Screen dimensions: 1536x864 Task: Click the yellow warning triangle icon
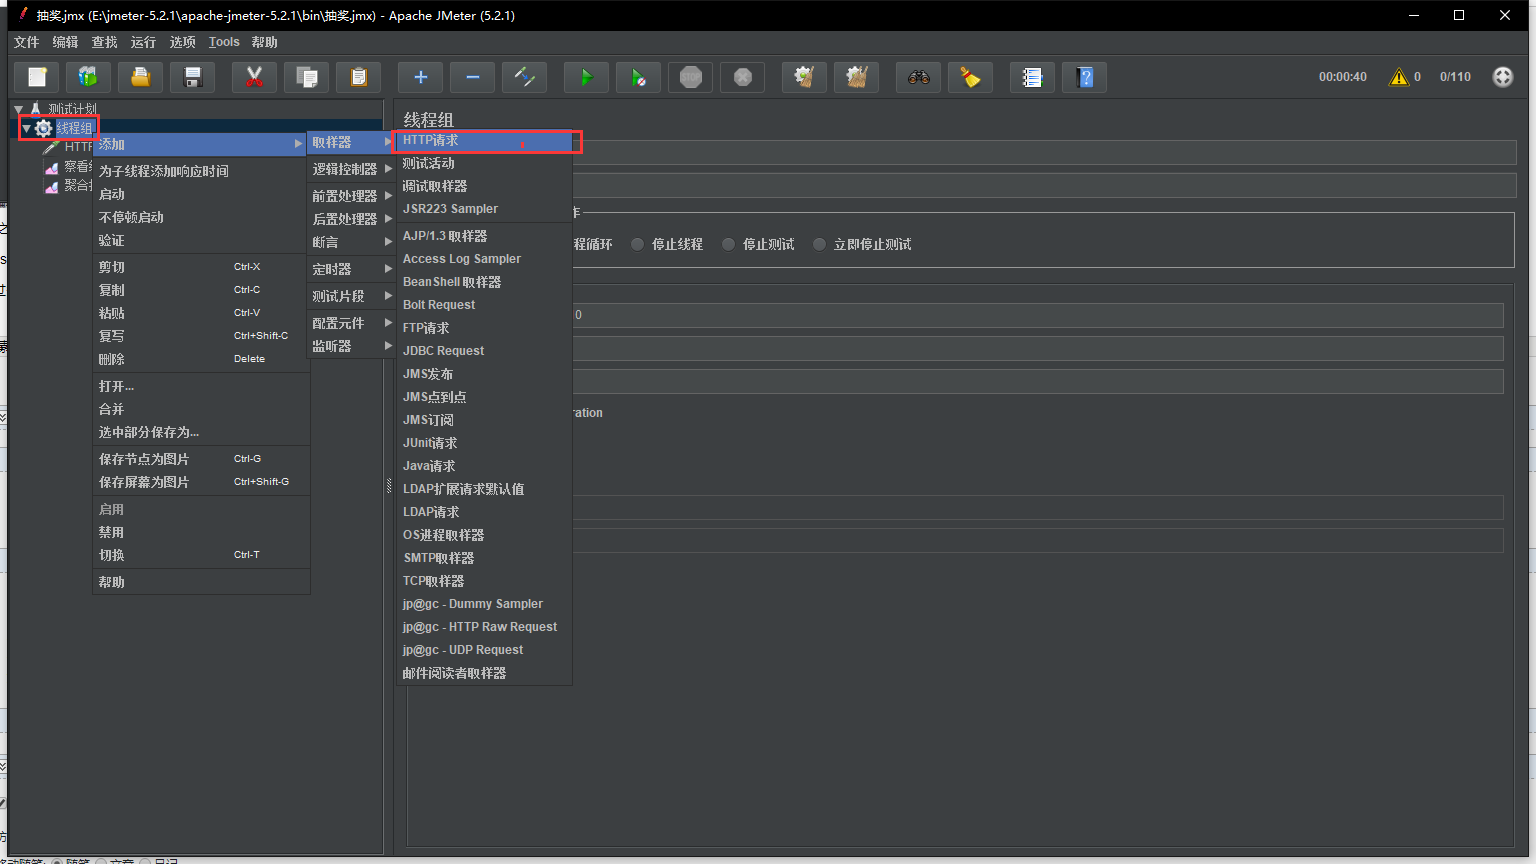click(1399, 77)
